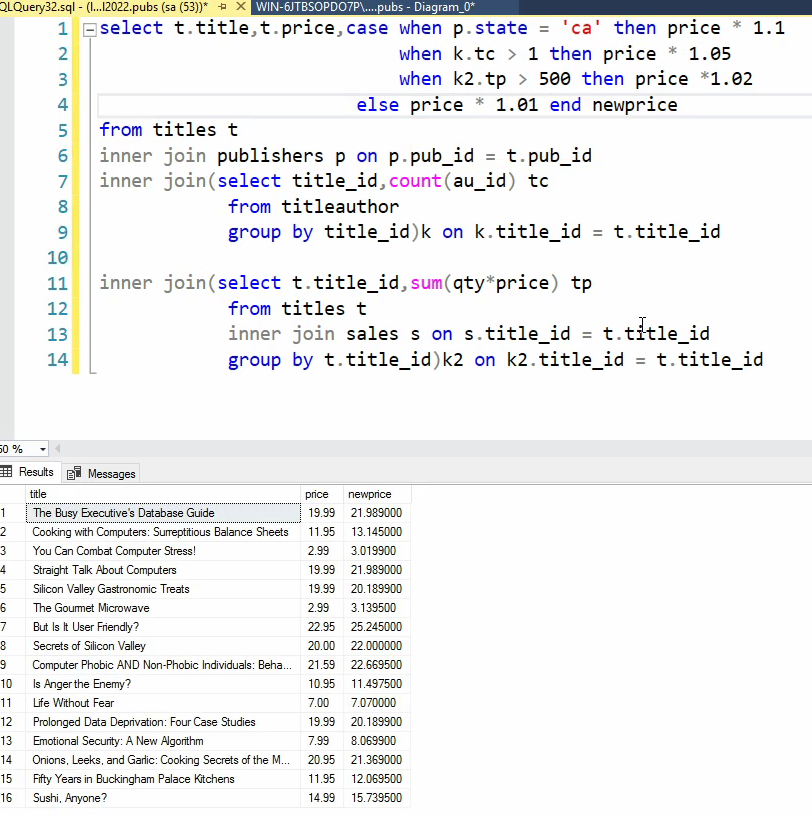Click the Results tab grid icon
This screenshot has height=817, width=812.
click(6, 472)
